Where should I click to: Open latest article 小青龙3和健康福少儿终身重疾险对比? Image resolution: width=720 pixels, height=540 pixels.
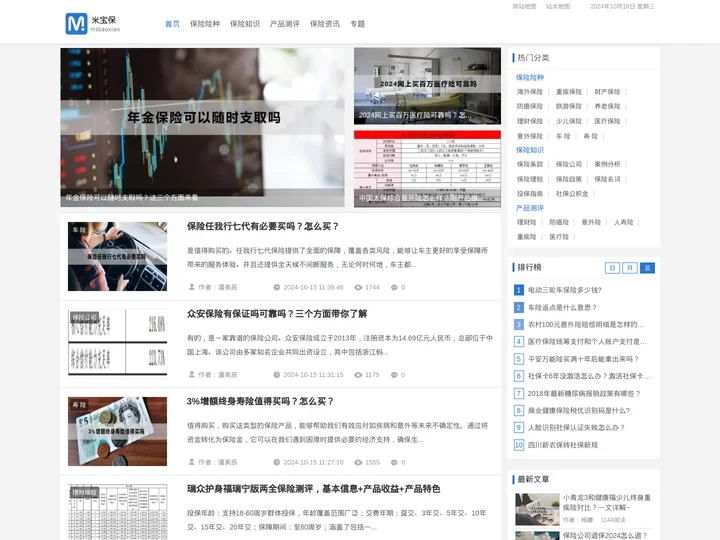pyautogui.click(x=607, y=502)
